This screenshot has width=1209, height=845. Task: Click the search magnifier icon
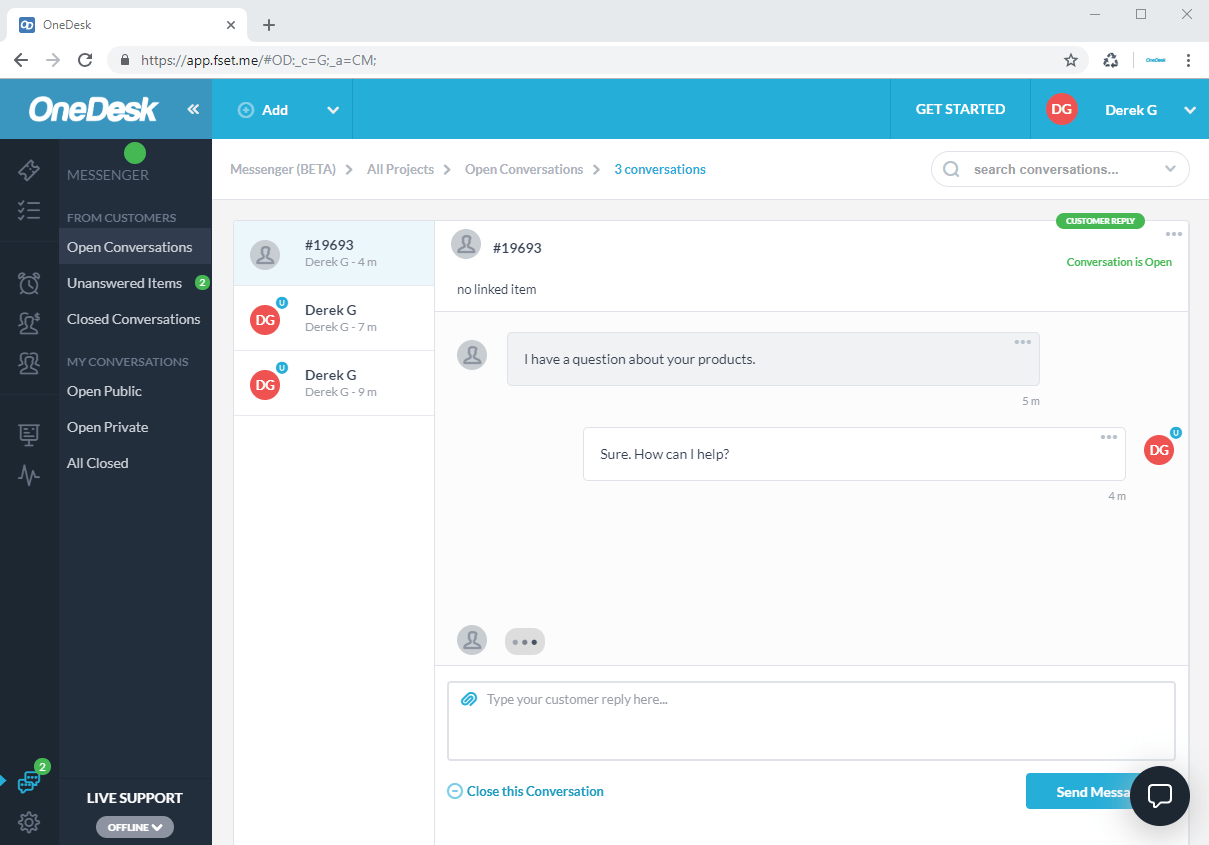pos(951,169)
